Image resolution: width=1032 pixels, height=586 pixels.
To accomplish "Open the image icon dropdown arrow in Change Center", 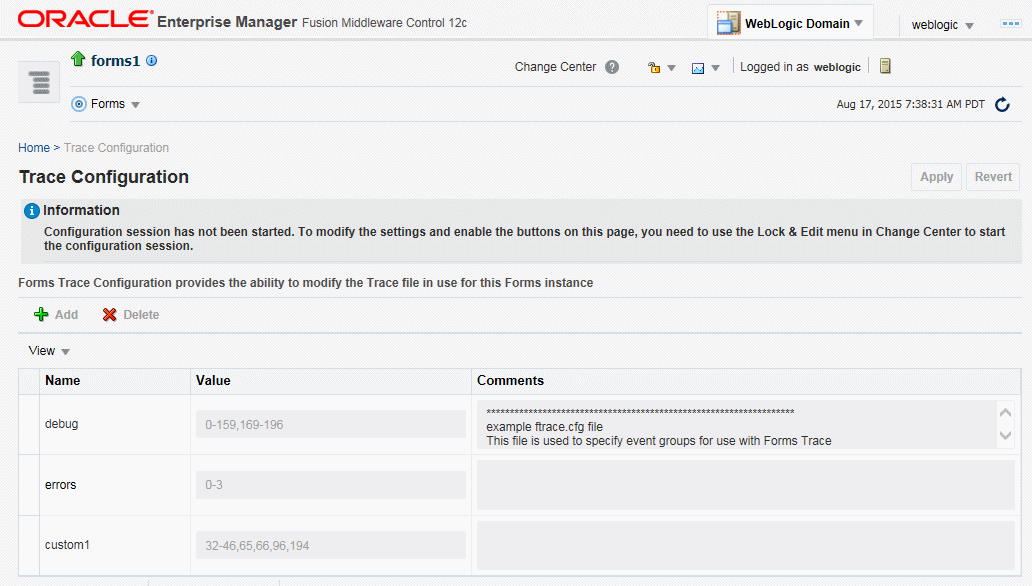I will (x=715, y=68).
